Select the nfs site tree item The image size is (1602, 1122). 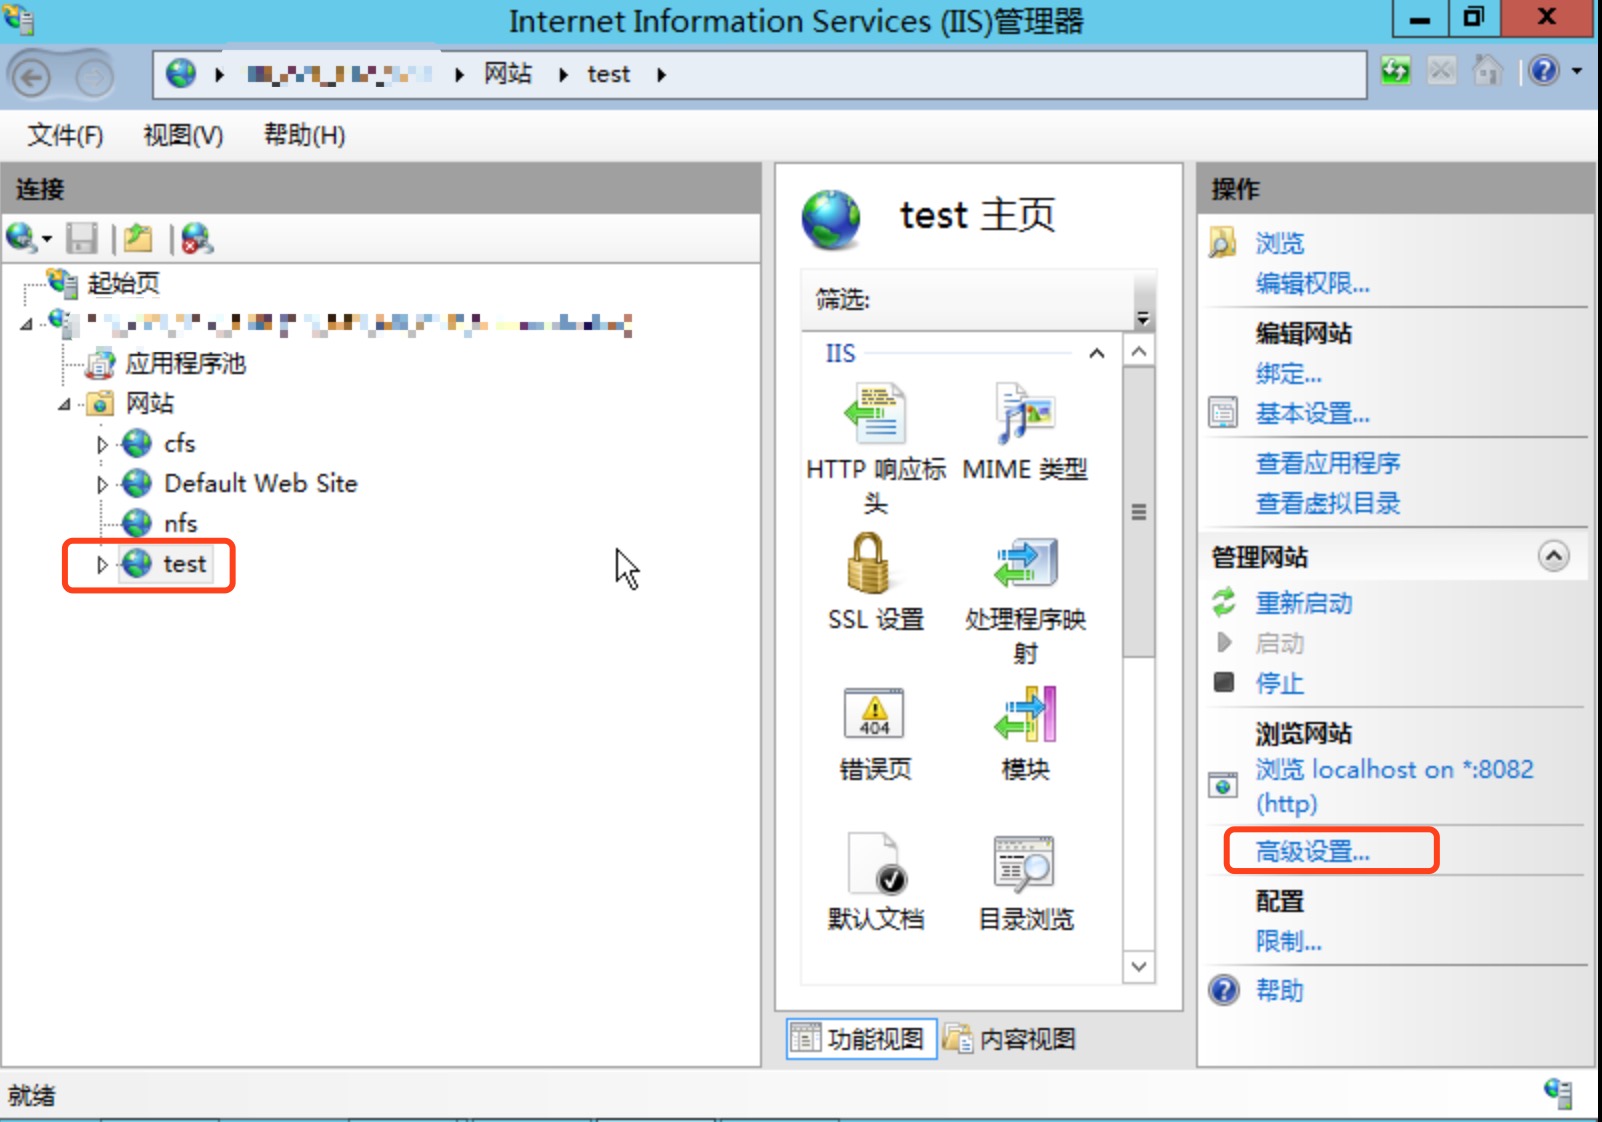(x=180, y=524)
